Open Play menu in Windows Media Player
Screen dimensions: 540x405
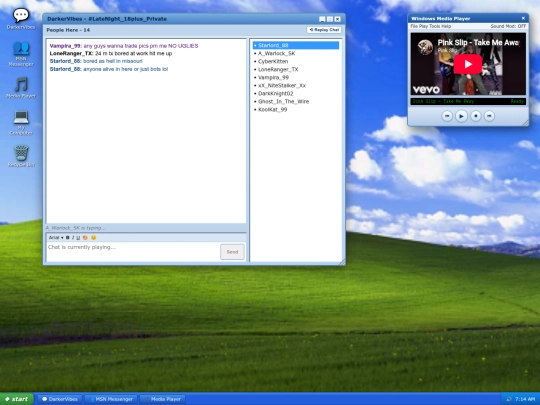pyautogui.click(x=423, y=26)
